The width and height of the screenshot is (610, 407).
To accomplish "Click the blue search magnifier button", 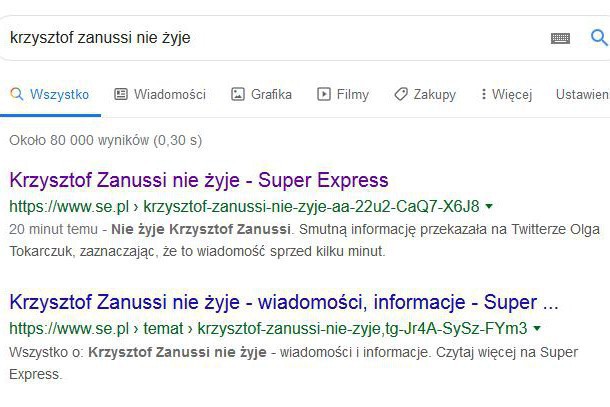I will [599, 38].
